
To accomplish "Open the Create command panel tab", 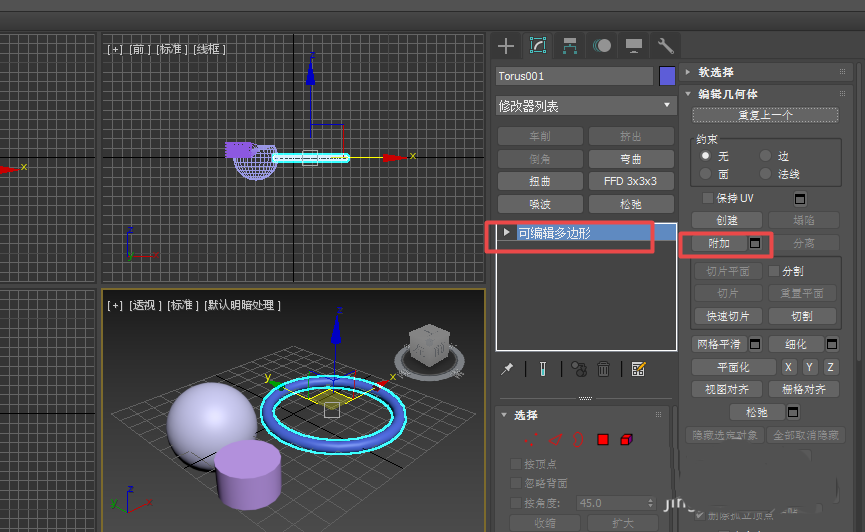I will 505,46.
